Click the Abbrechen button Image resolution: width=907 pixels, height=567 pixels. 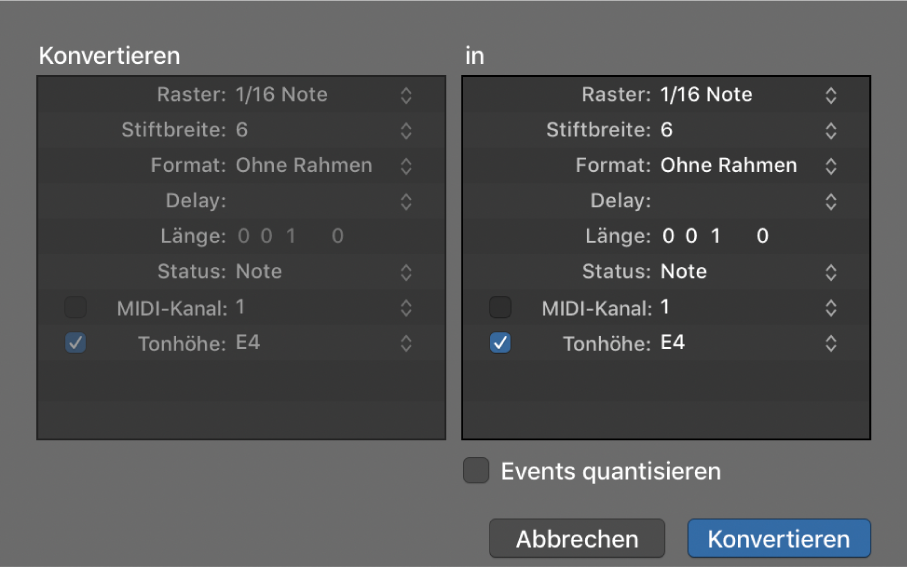[x=577, y=540]
